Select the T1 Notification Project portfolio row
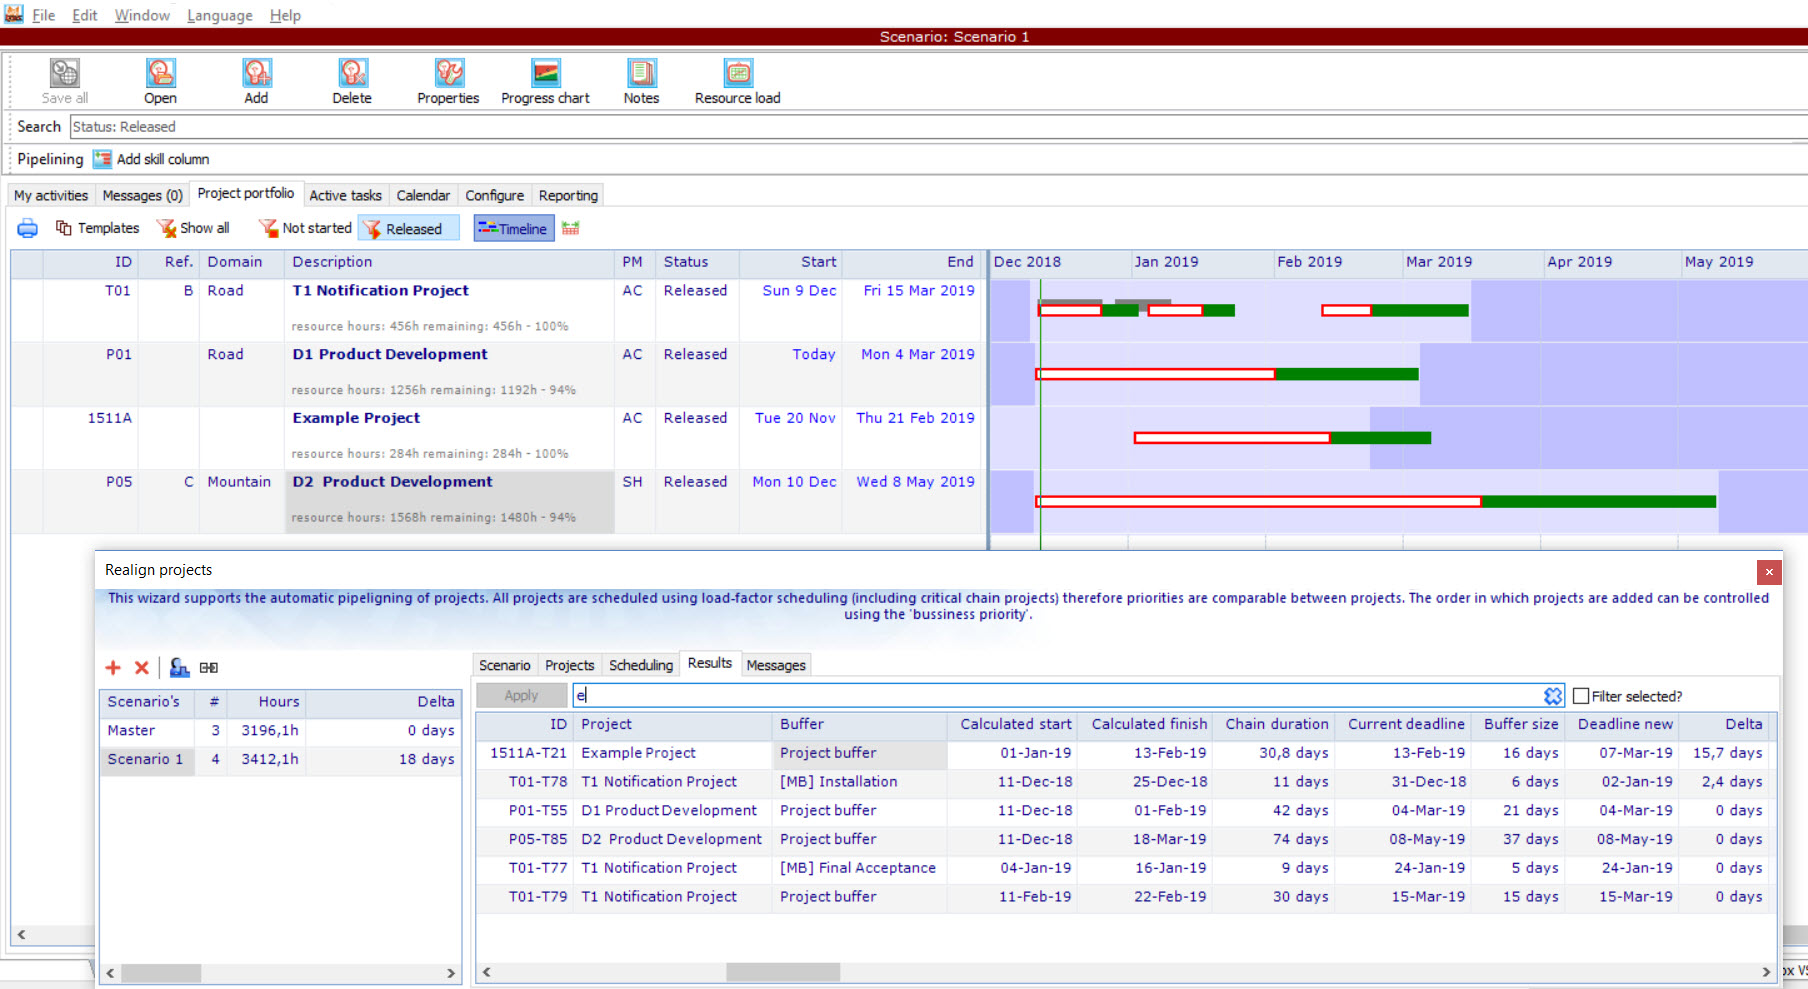 [498, 310]
